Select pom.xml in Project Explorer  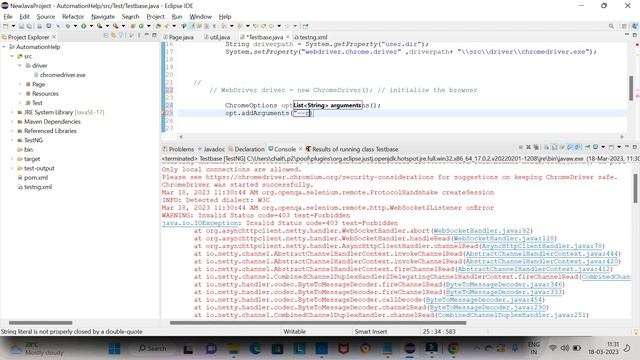pos(36,178)
